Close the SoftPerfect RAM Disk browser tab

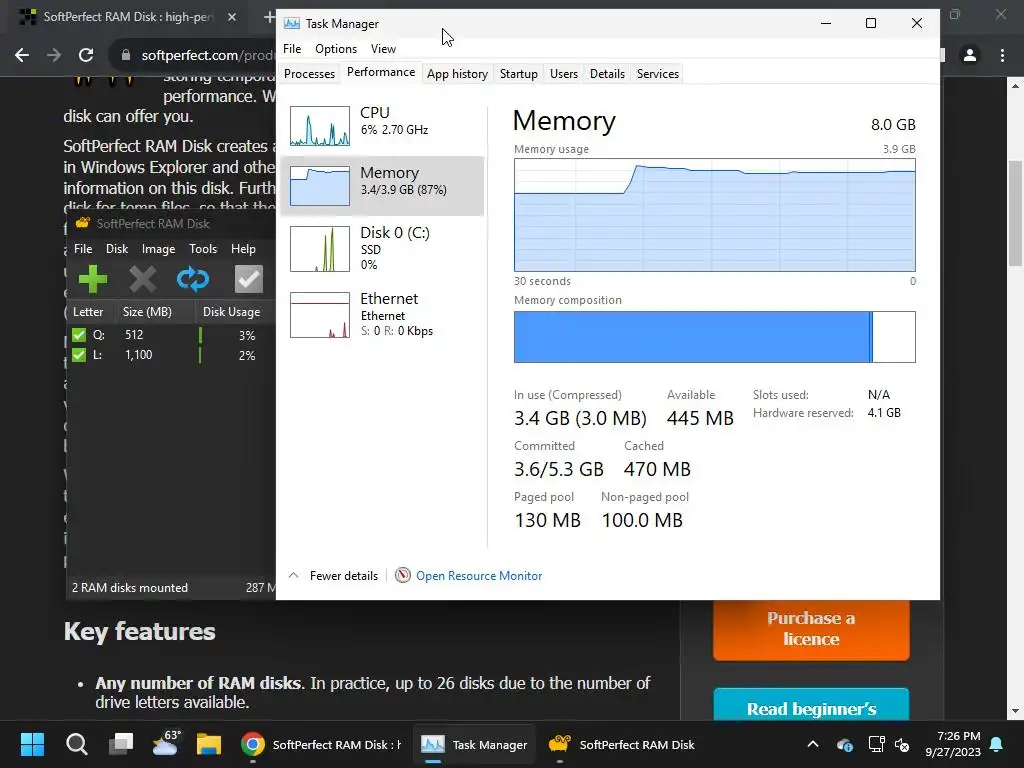coord(232,17)
